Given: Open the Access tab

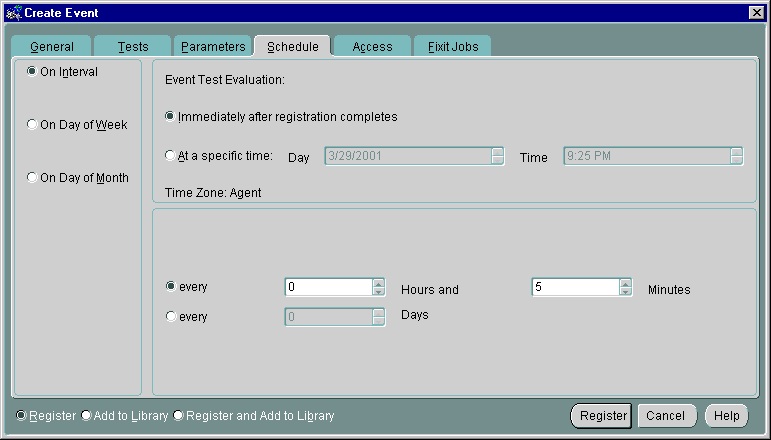Looking at the screenshot, I should (x=372, y=47).
